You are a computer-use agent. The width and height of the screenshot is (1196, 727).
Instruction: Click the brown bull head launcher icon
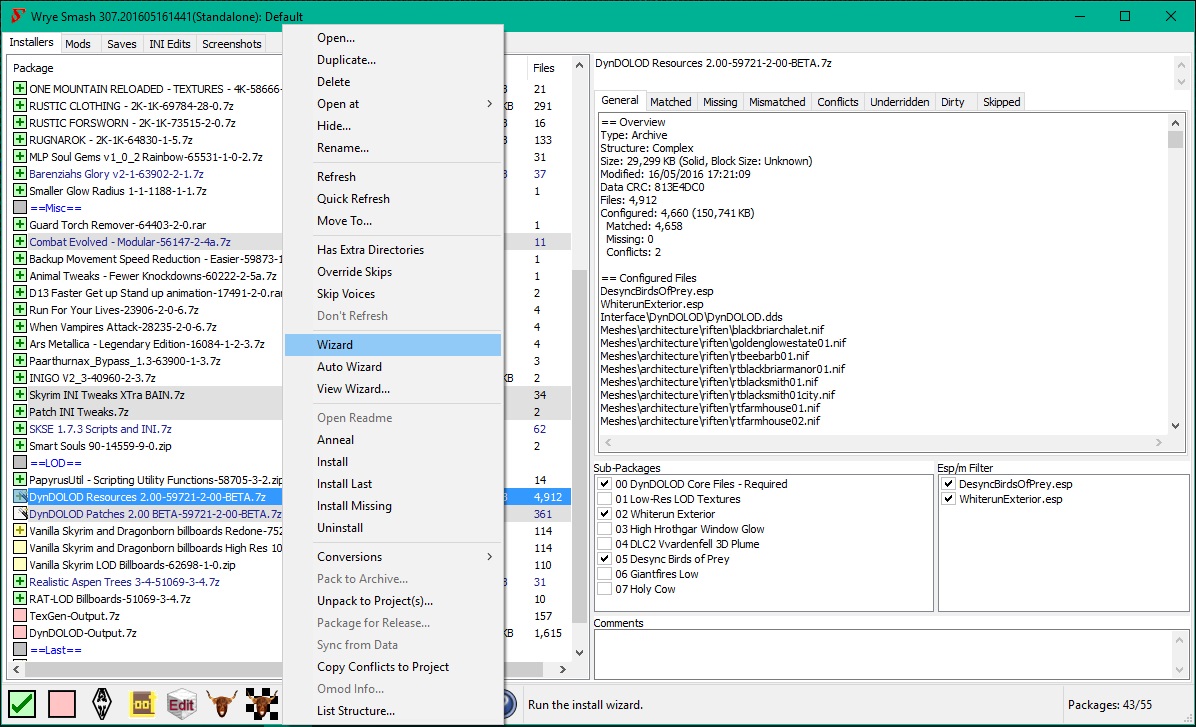[222, 703]
